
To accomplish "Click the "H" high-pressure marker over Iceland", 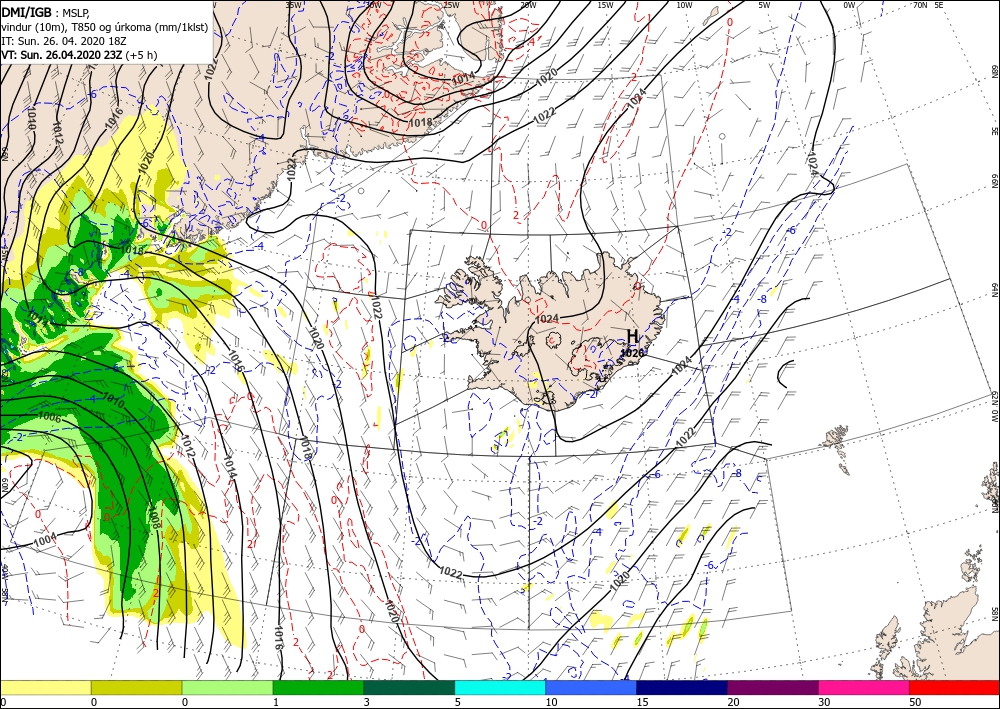I will tap(632, 336).
